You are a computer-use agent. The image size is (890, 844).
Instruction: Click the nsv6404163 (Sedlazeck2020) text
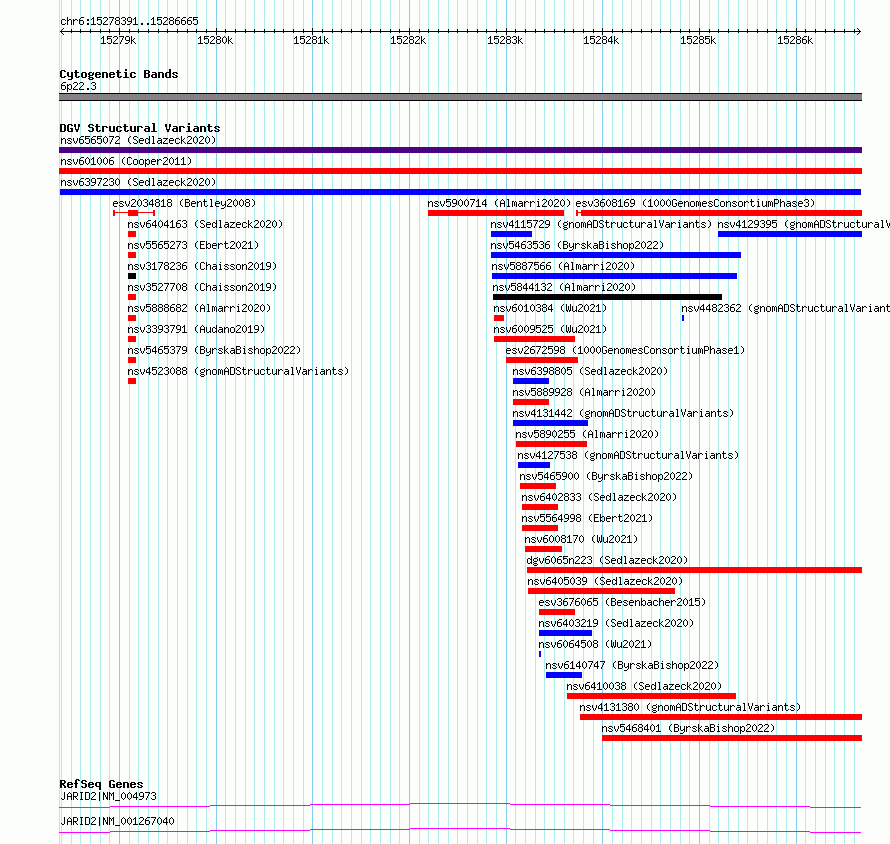click(x=205, y=224)
